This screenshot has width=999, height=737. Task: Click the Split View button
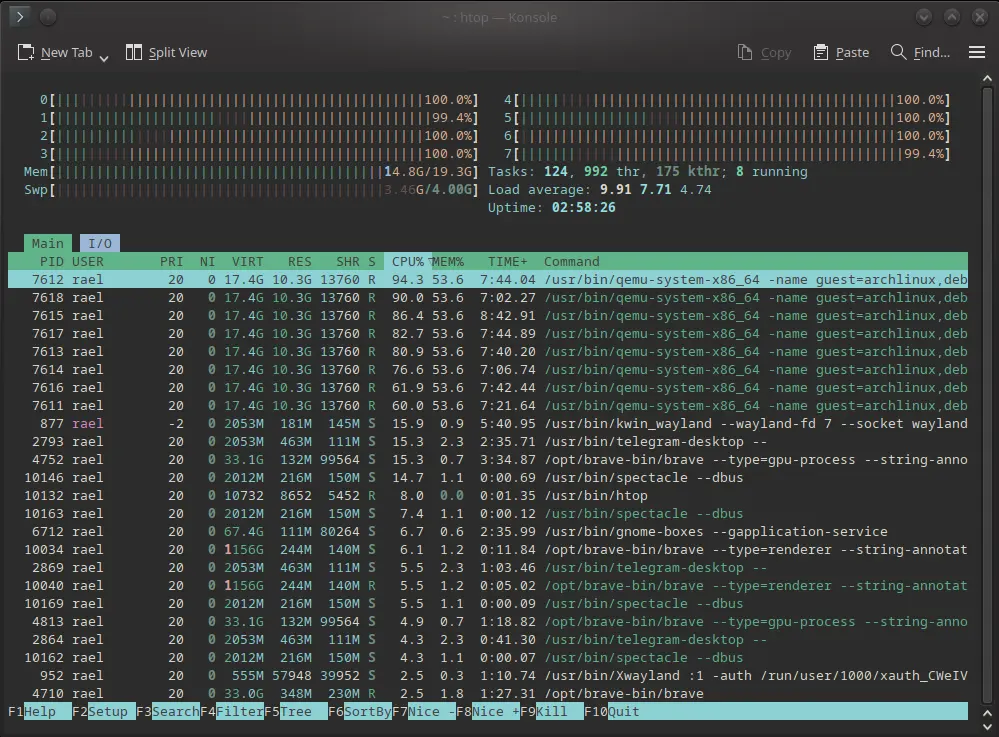[166, 52]
